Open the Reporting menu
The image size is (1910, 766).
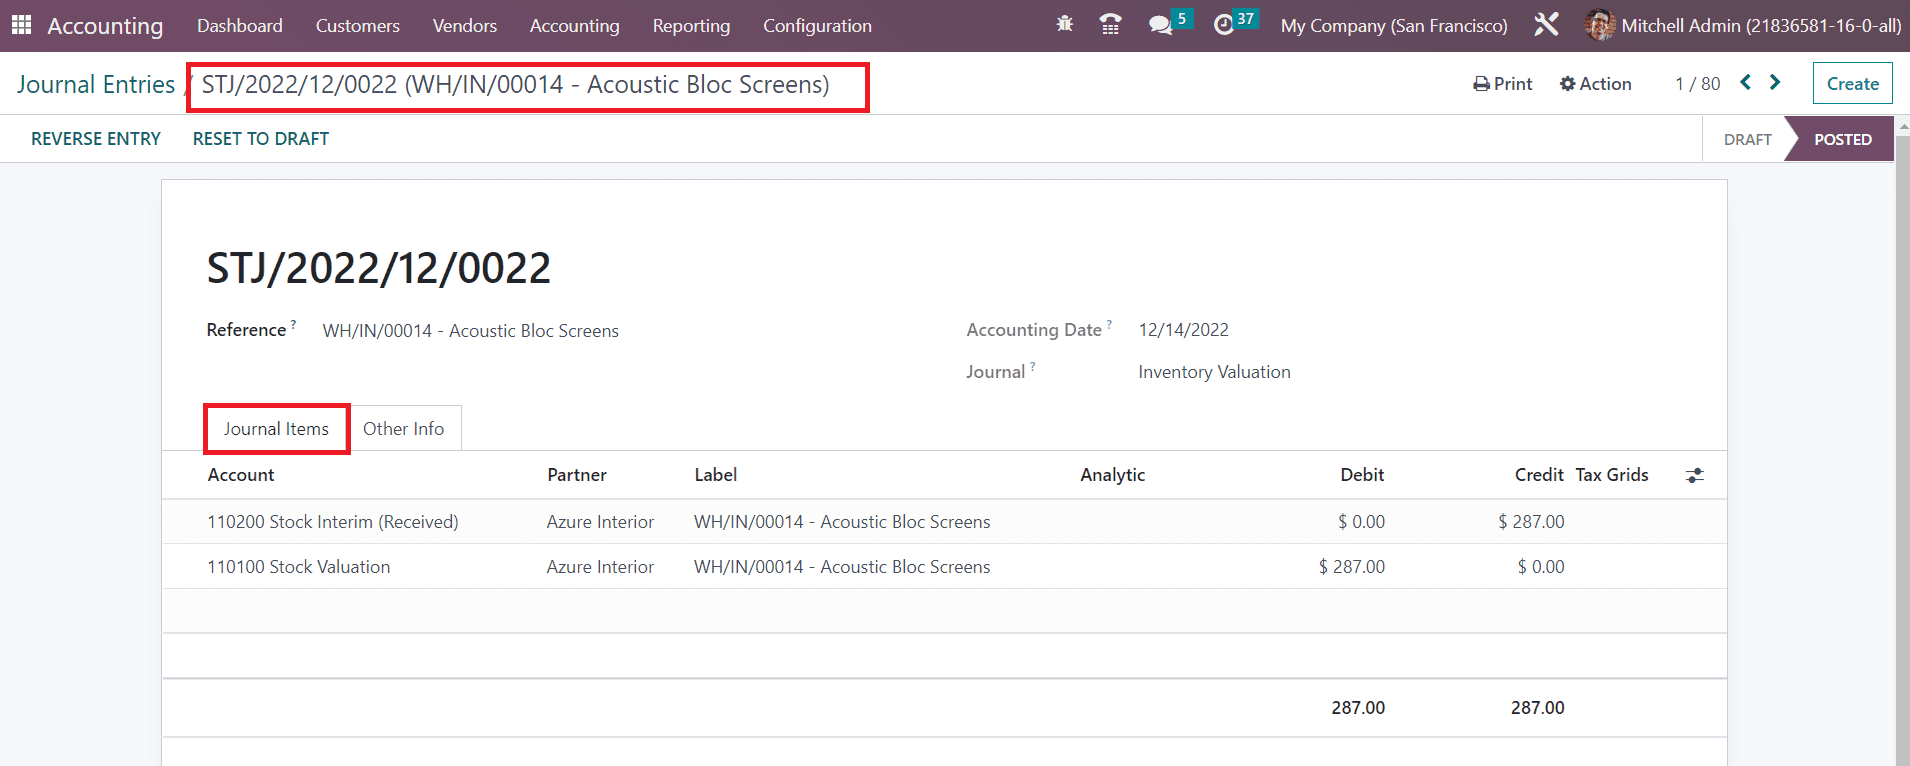[x=691, y=26]
